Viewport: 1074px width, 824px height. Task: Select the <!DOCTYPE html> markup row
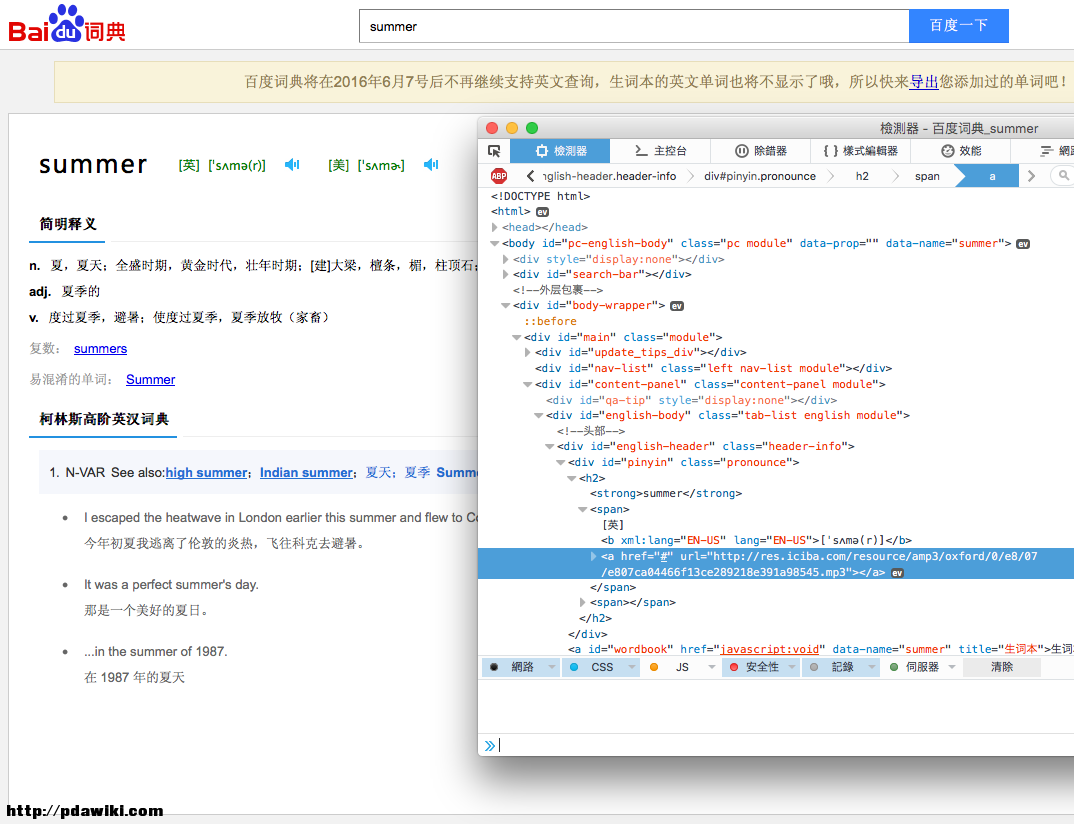coord(540,197)
